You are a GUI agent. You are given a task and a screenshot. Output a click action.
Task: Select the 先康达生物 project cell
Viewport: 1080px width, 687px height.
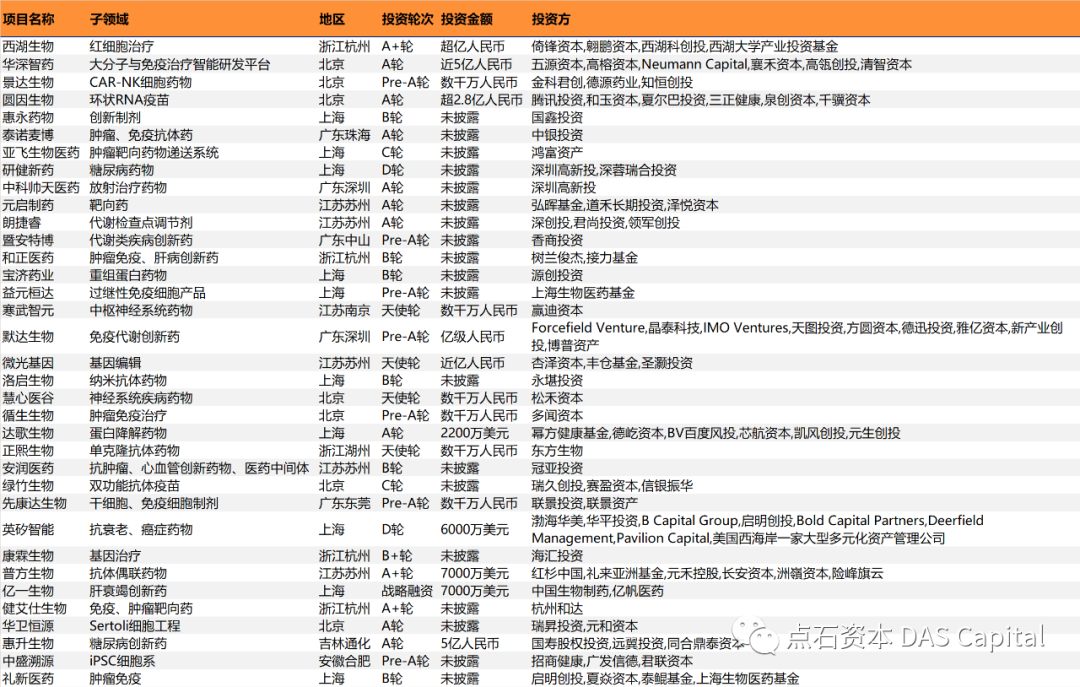pyautogui.click(x=34, y=504)
